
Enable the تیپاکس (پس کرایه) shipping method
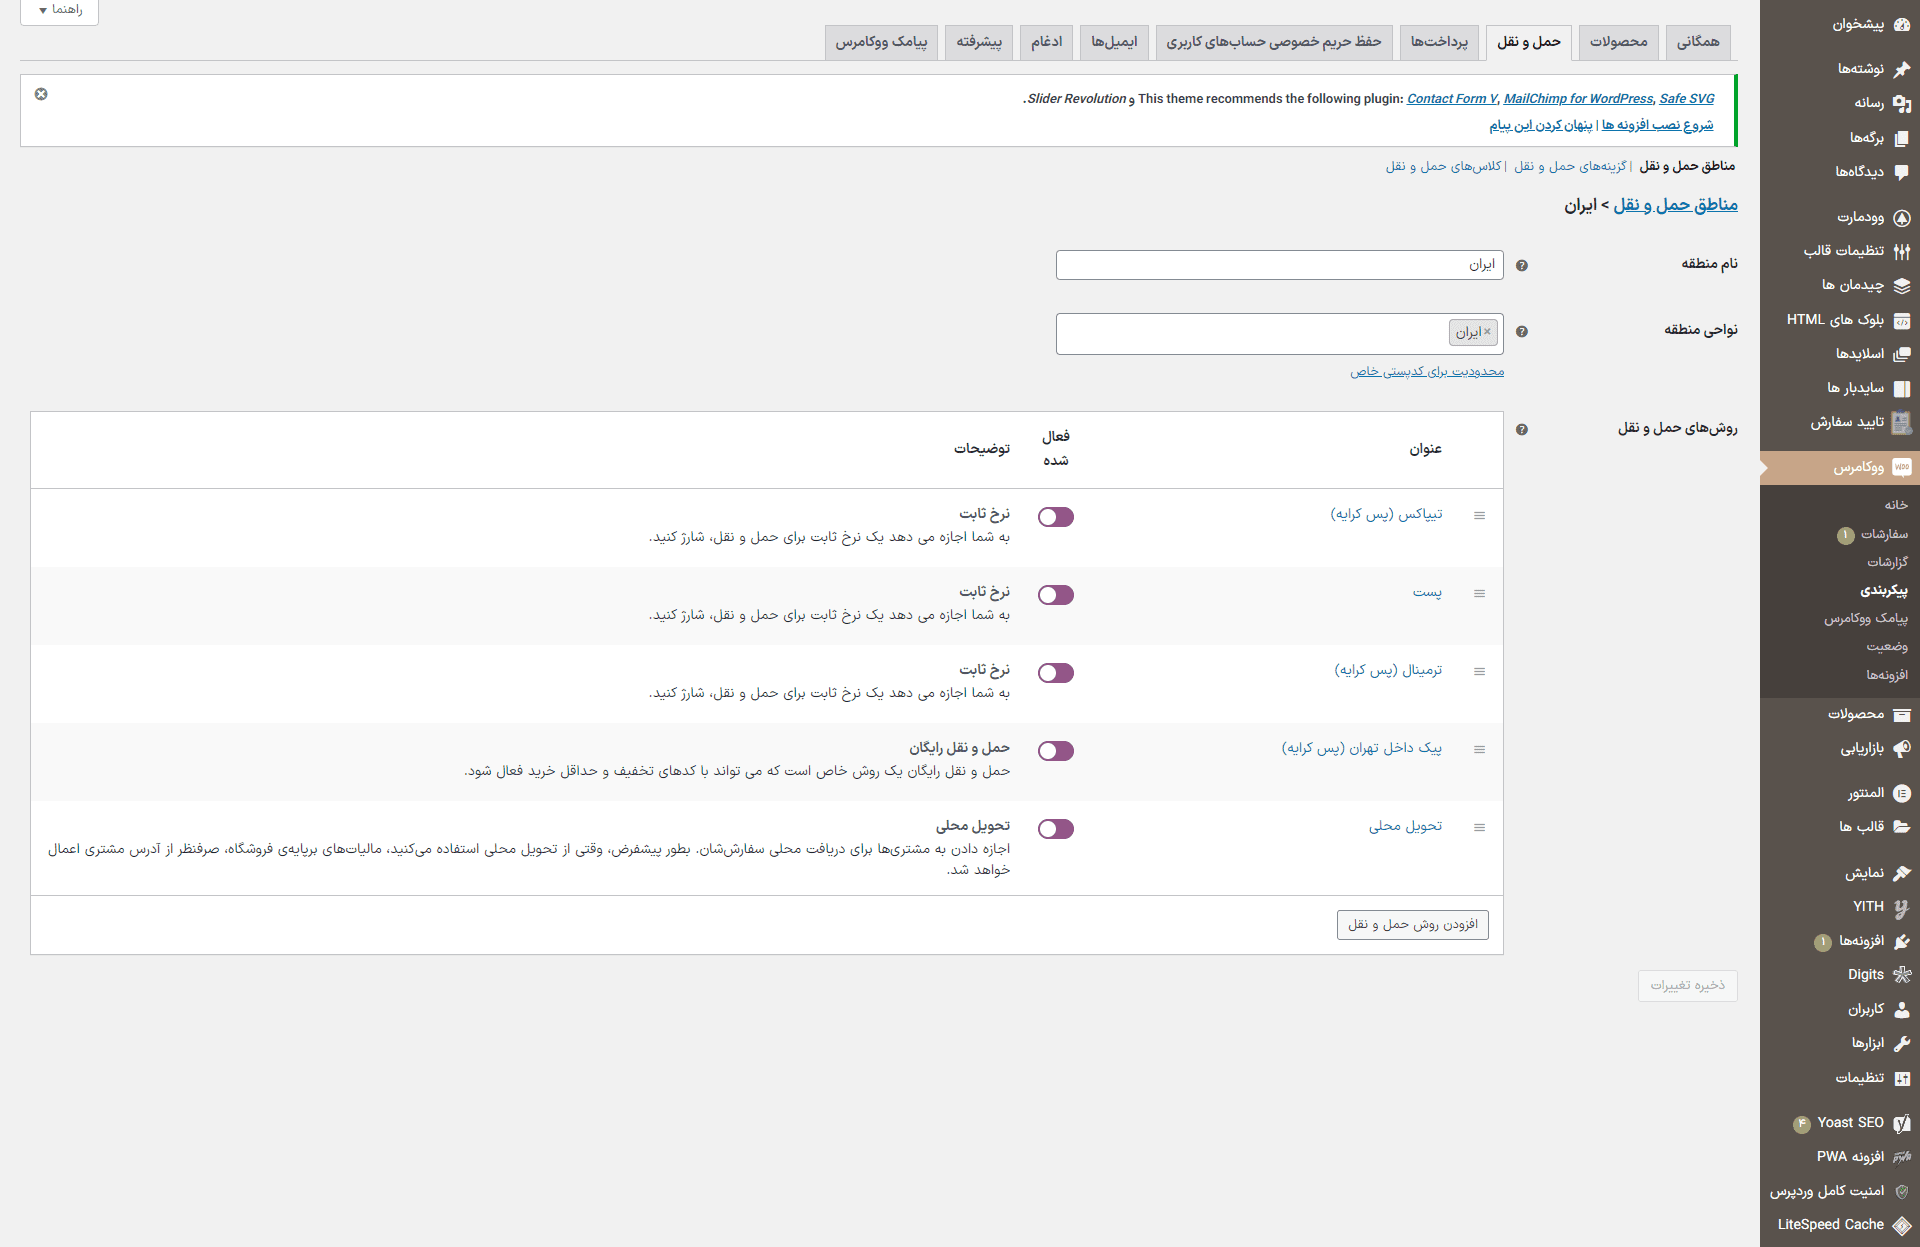(x=1056, y=517)
